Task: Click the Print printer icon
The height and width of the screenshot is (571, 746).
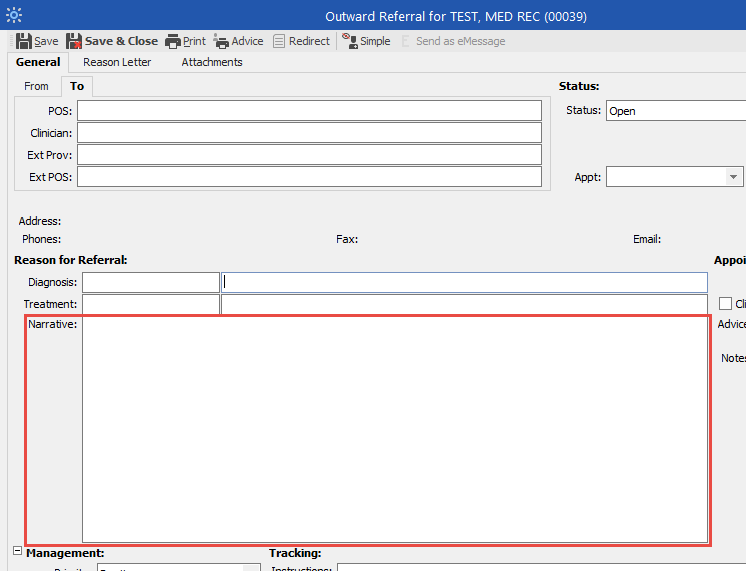Action: tap(173, 41)
